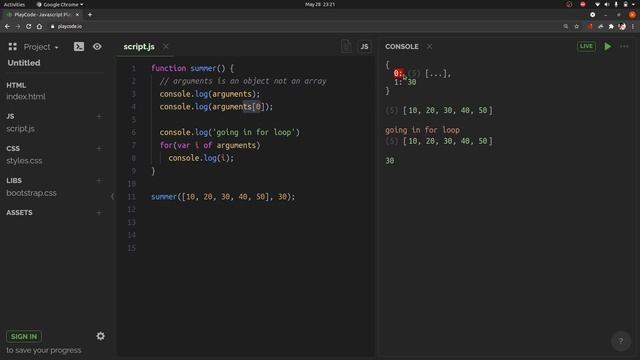The width and height of the screenshot is (640, 360).
Task: Click the Untitled project name
Action: 24,63
